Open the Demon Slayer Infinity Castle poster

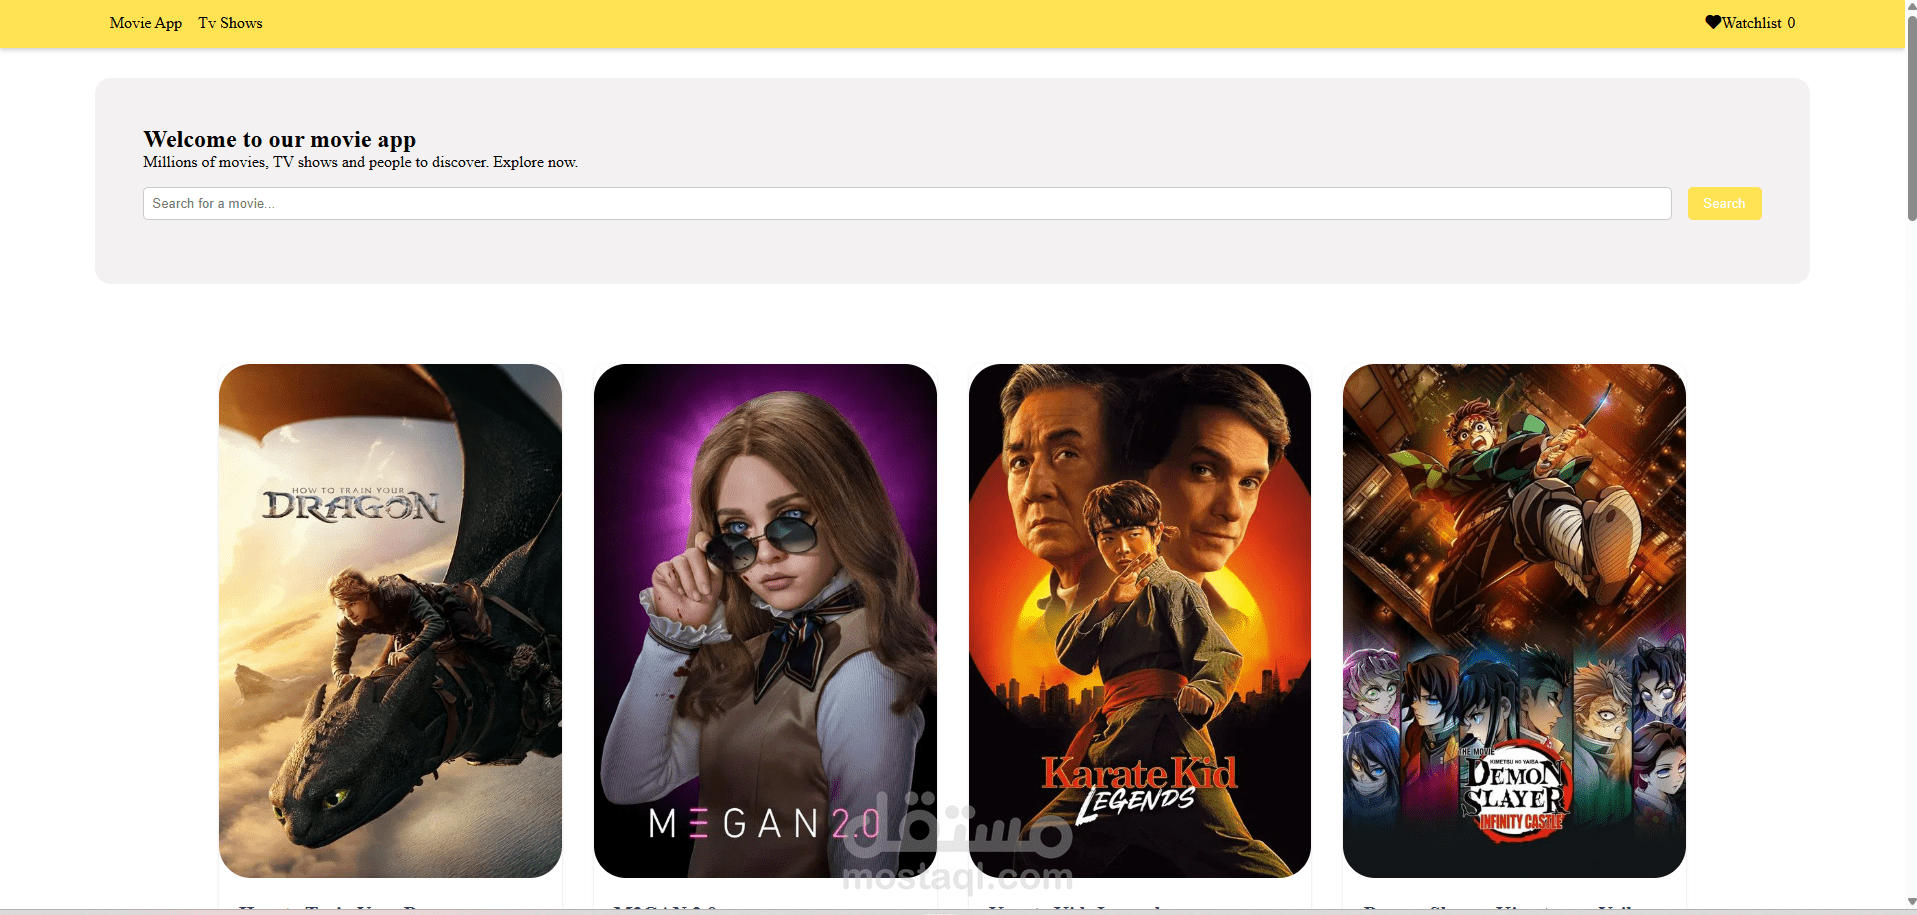[x=1514, y=620]
